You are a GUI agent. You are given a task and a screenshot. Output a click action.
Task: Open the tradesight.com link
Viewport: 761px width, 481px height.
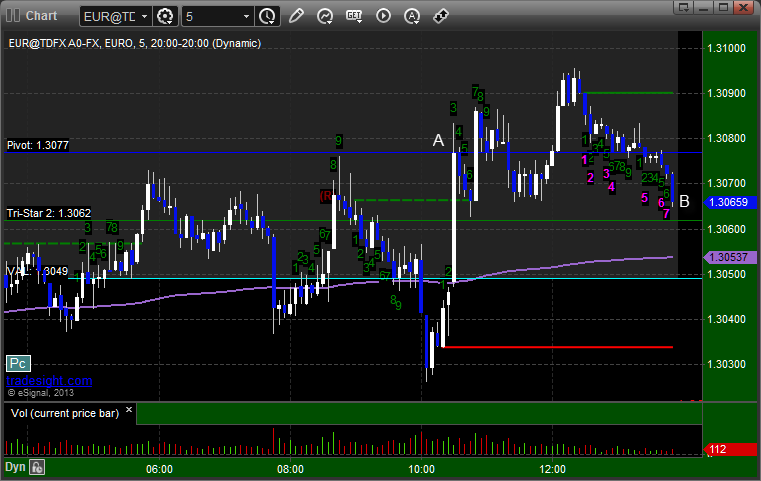49,381
